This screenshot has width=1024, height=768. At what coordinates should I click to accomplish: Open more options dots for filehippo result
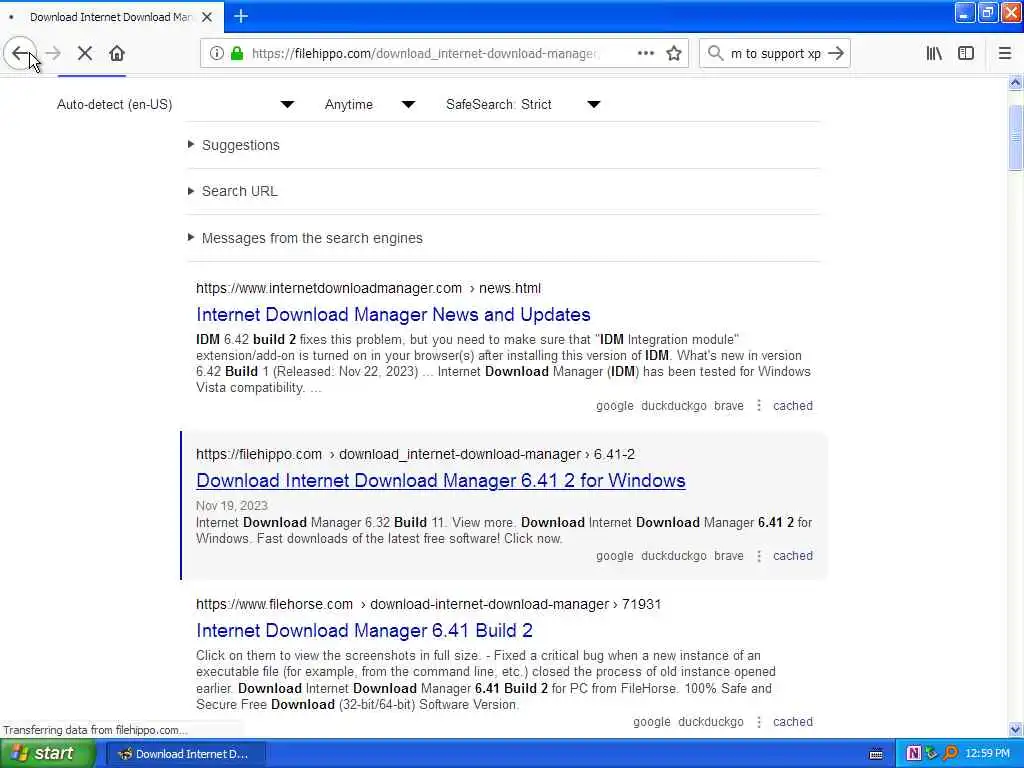[x=759, y=556]
